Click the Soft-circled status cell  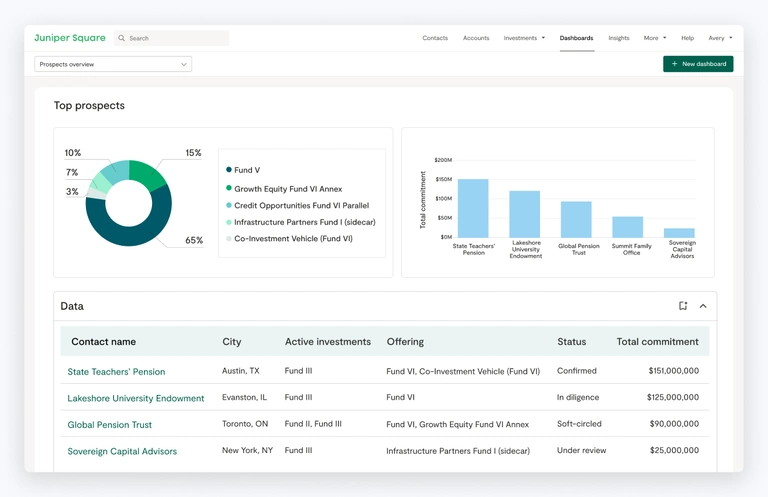pos(579,424)
